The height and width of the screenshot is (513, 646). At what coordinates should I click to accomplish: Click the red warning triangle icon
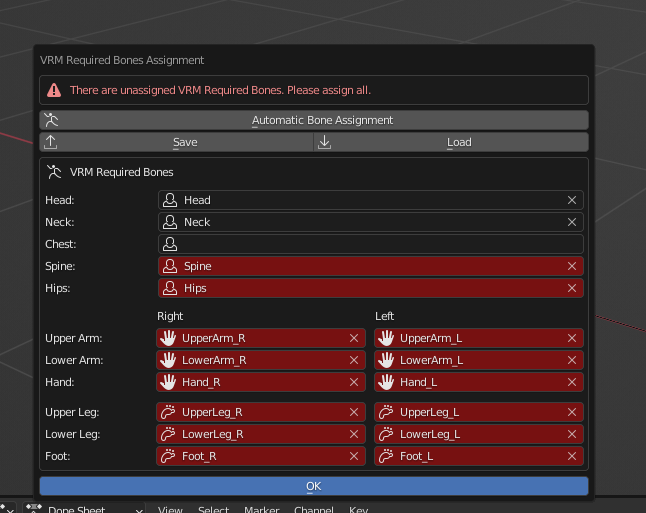coord(54,90)
